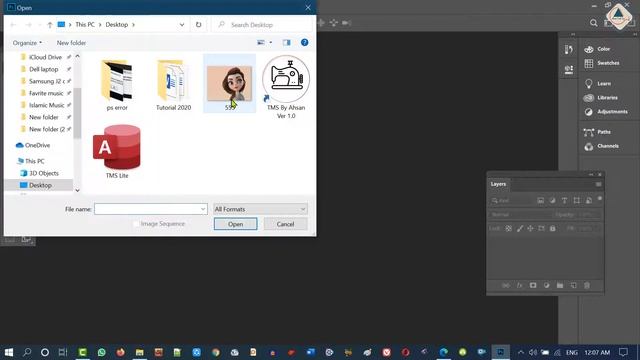
Task: Select Desktop in the navigation tree
Action: click(x=39, y=185)
